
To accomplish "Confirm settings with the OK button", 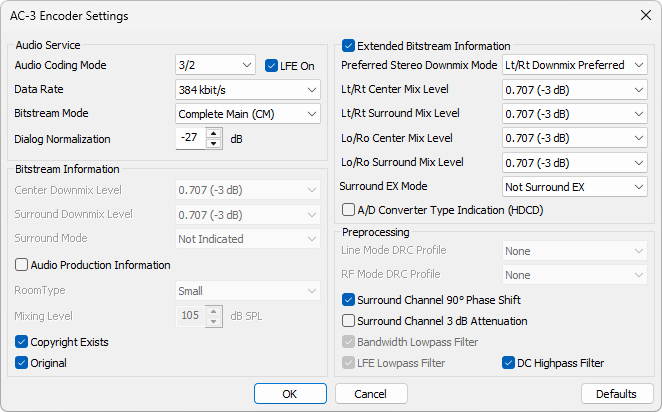I will (290, 393).
